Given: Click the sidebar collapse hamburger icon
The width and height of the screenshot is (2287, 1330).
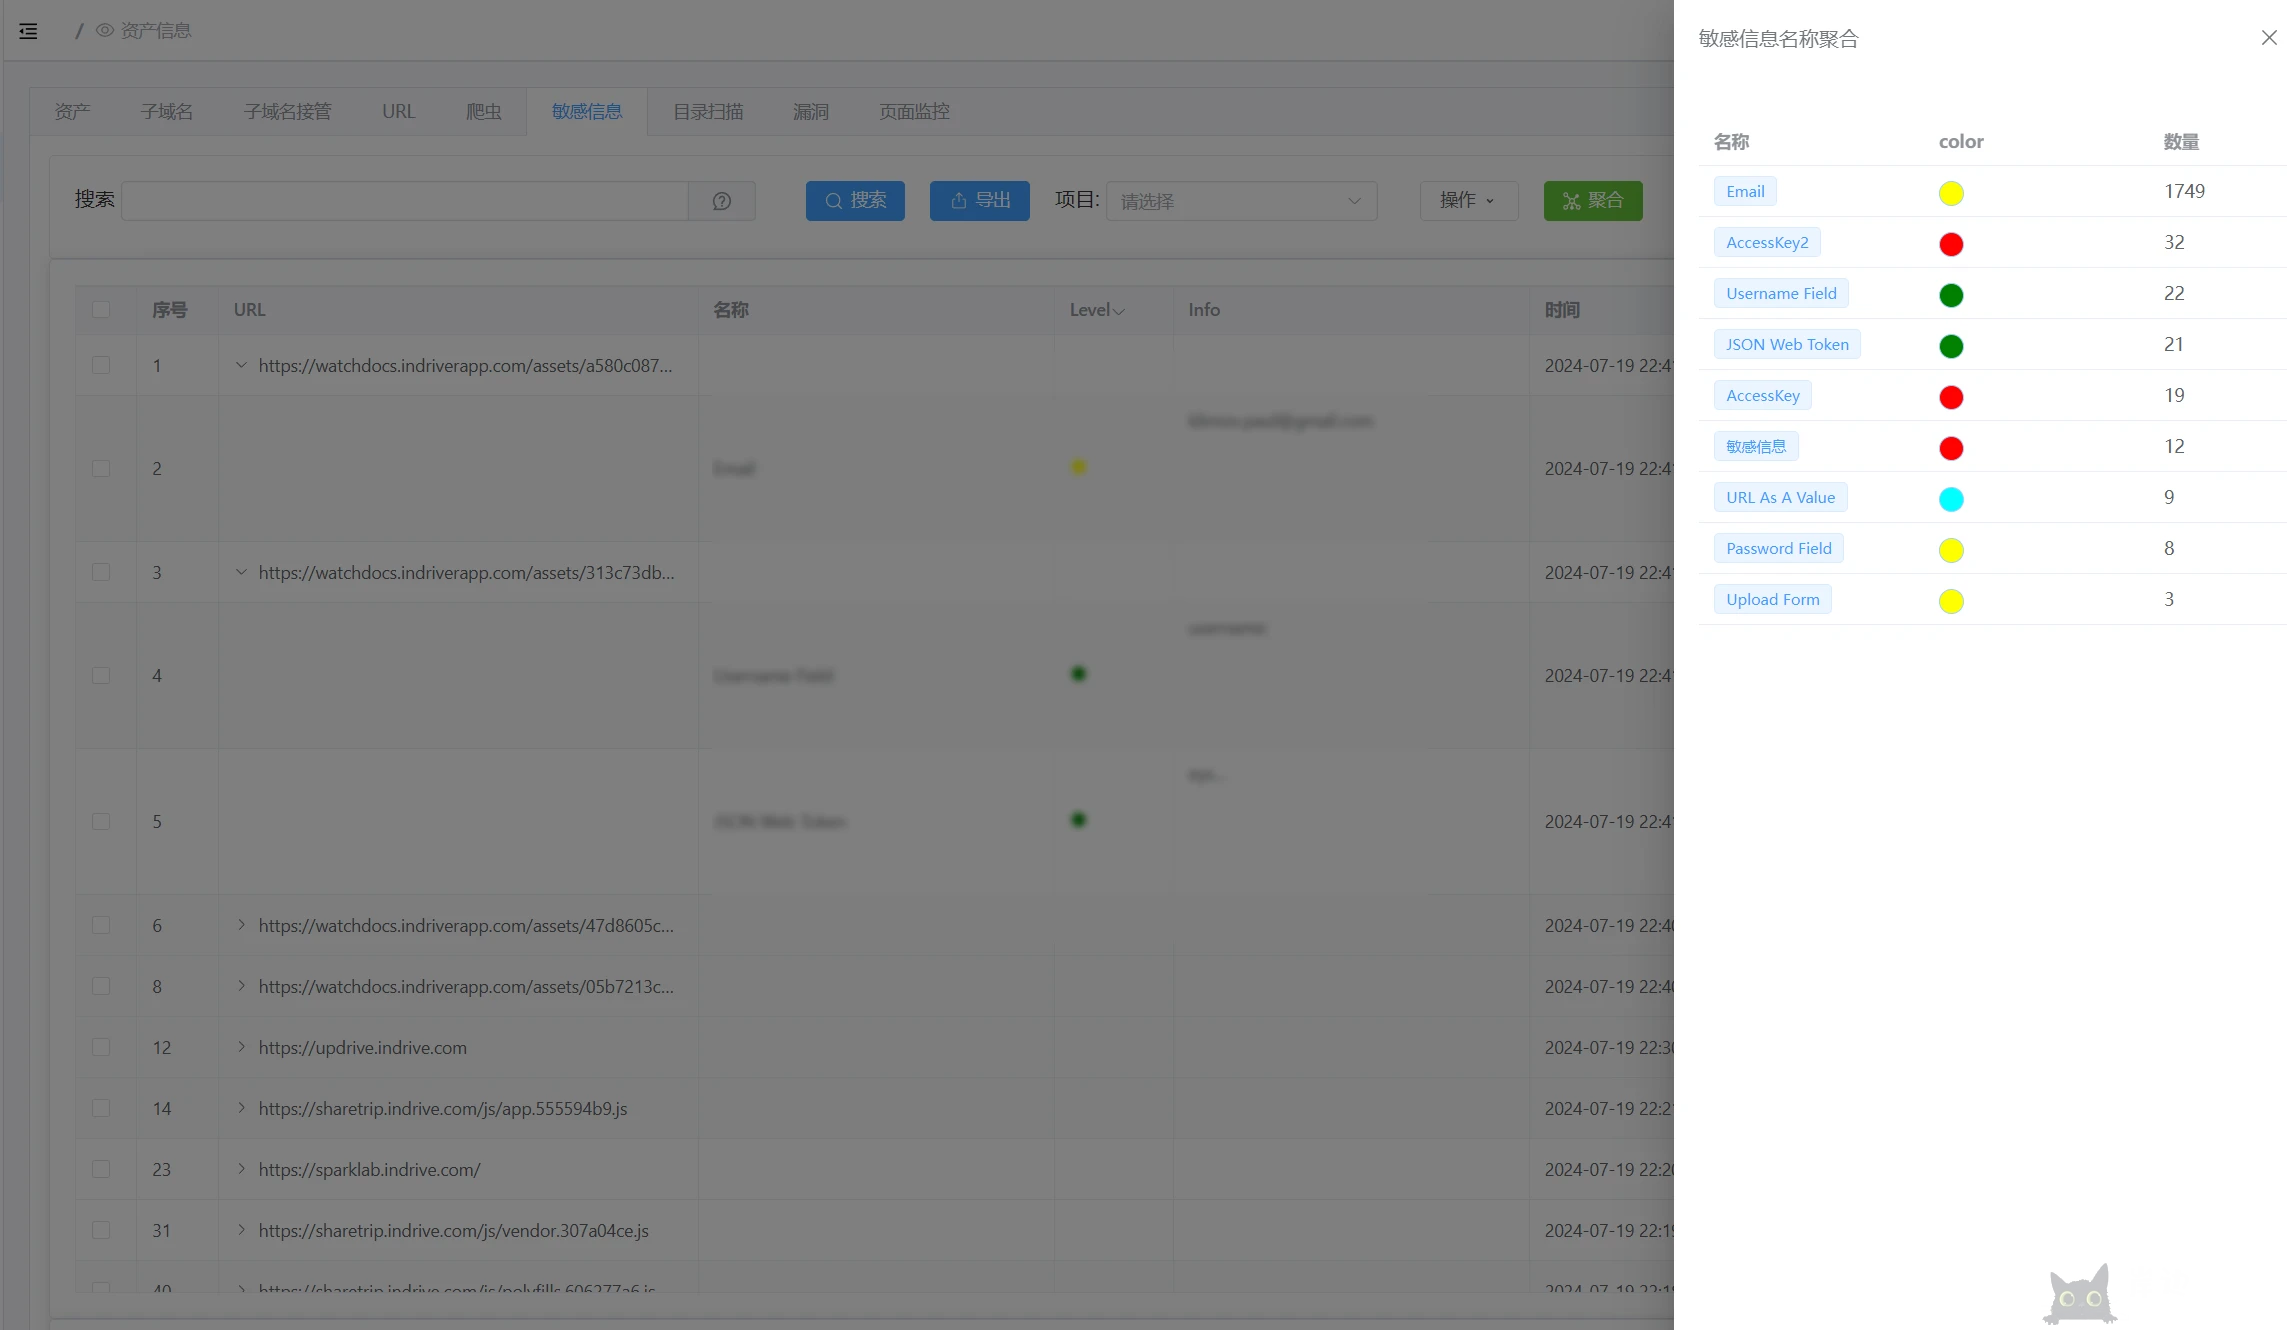Looking at the screenshot, I should [x=28, y=31].
